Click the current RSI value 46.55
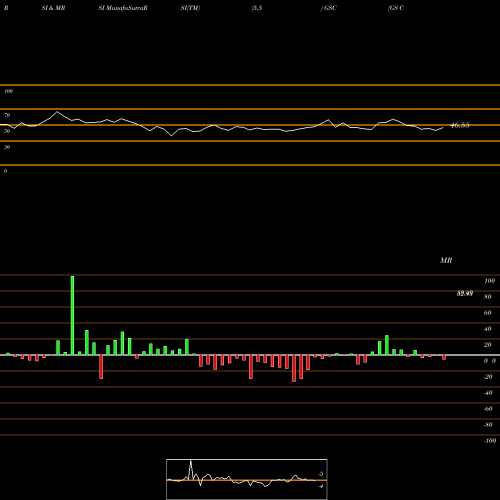The height and width of the screenshot is (500, 500). (460, 125)
